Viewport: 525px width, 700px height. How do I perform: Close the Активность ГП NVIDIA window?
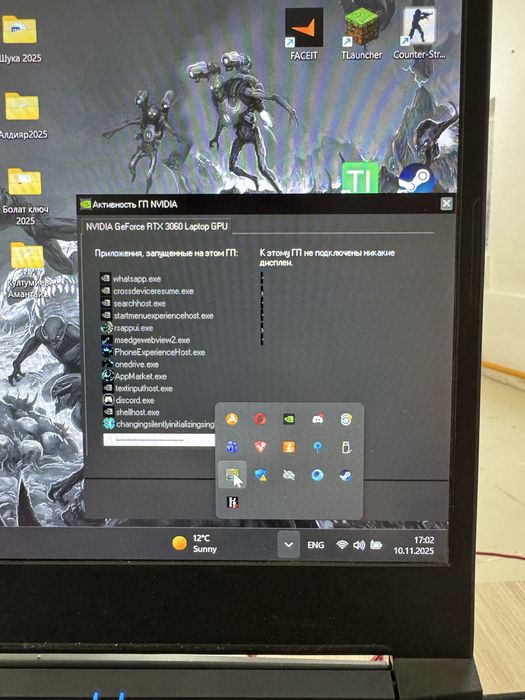point(446,204)
